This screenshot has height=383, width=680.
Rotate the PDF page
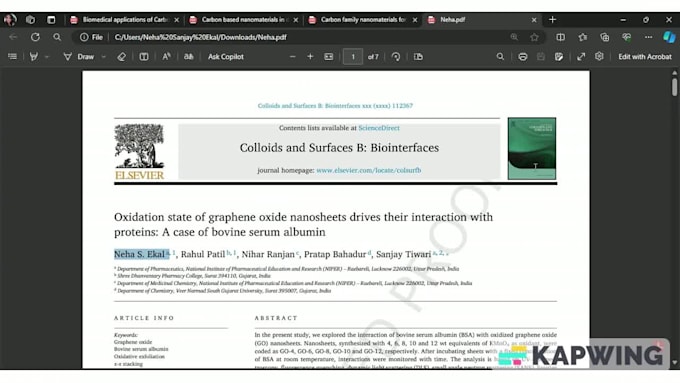point(396,57)
